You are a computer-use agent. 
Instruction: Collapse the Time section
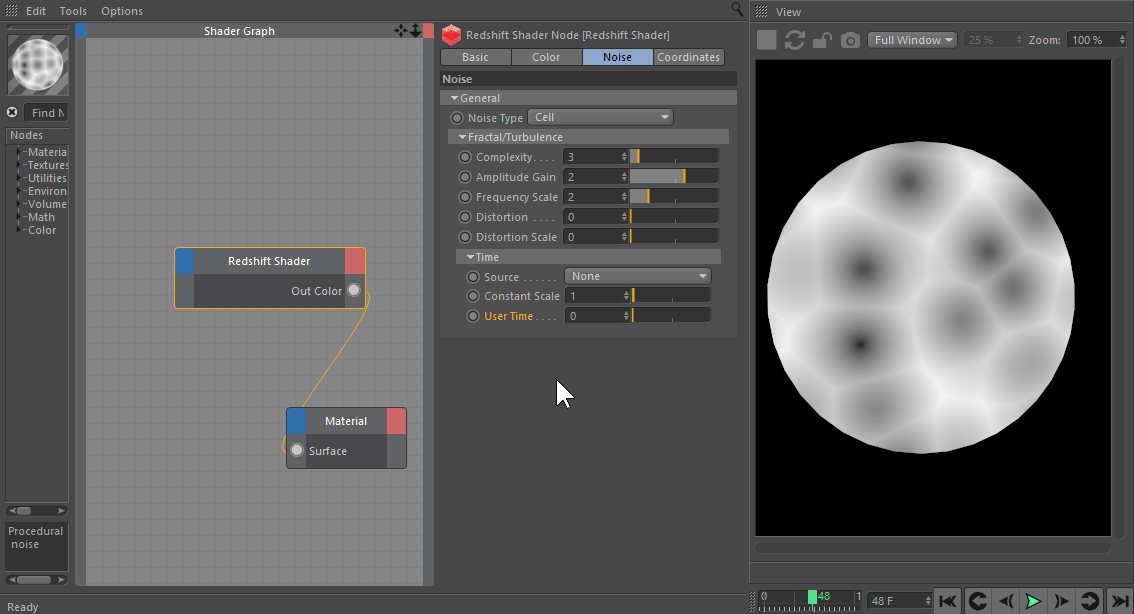pos(470,257)
